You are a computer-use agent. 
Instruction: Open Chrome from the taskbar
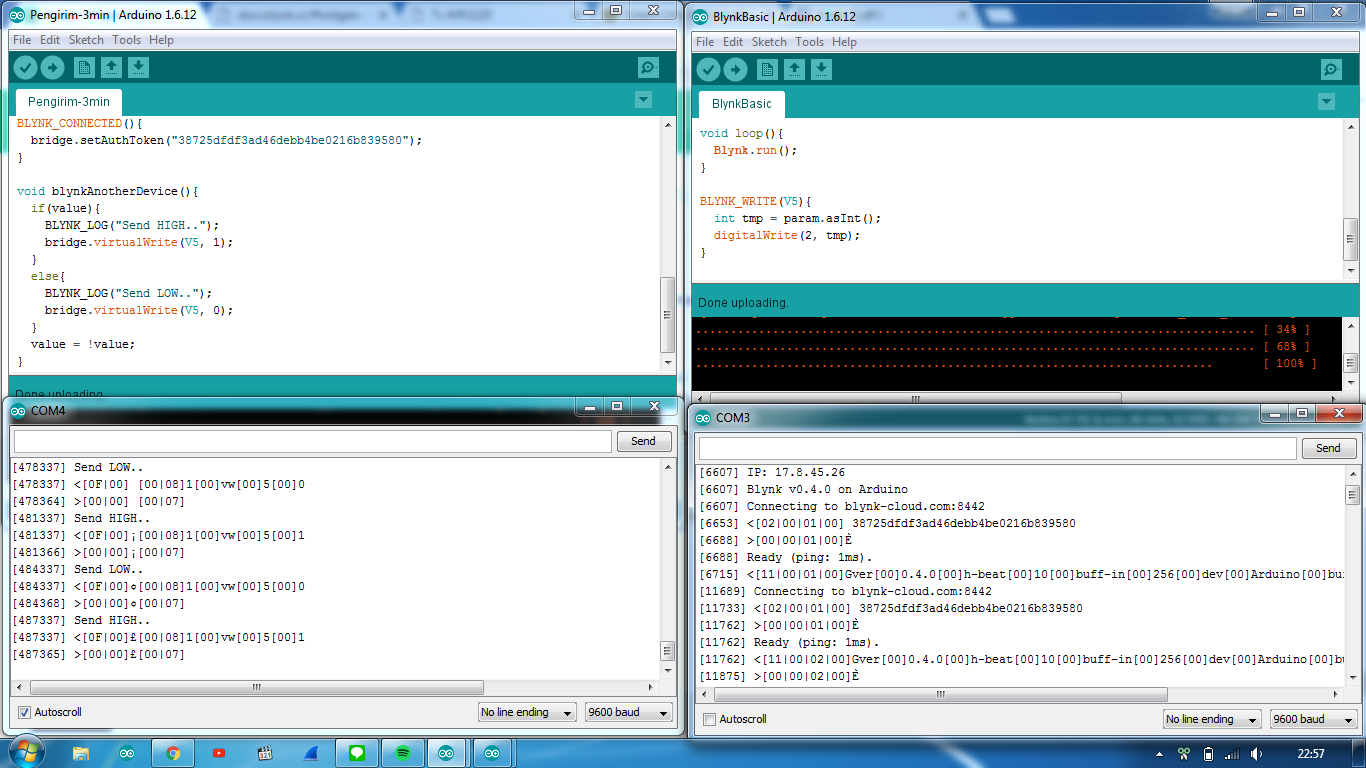pyautogui.click(x=173, y=753)
